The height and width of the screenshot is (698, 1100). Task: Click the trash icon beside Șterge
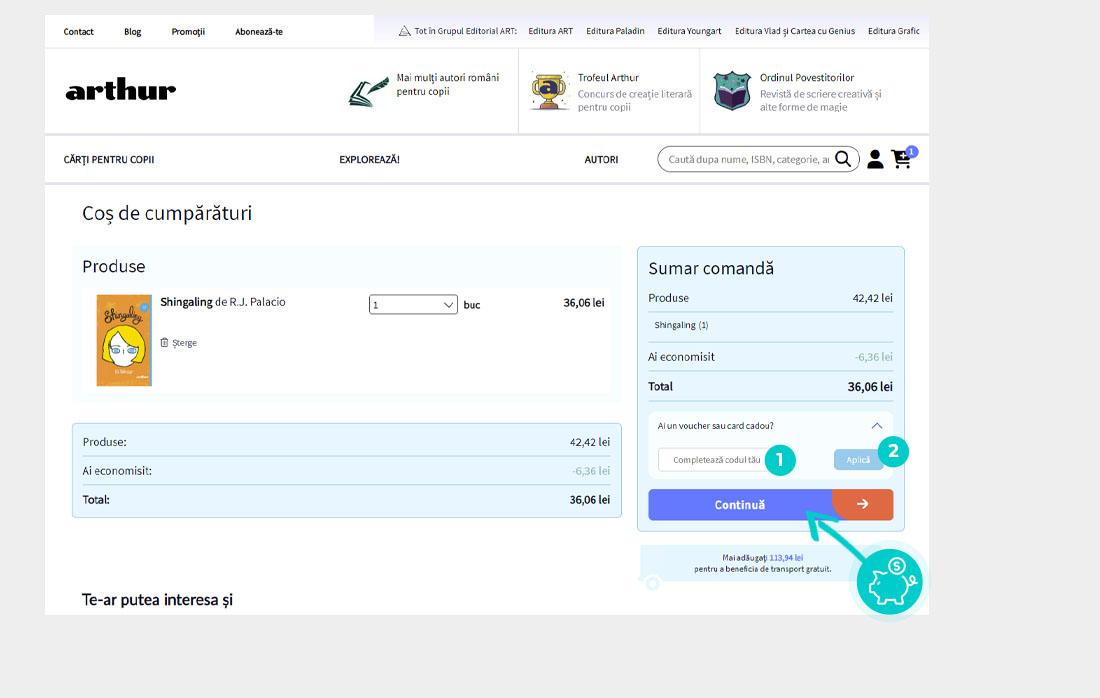[165, 342]
